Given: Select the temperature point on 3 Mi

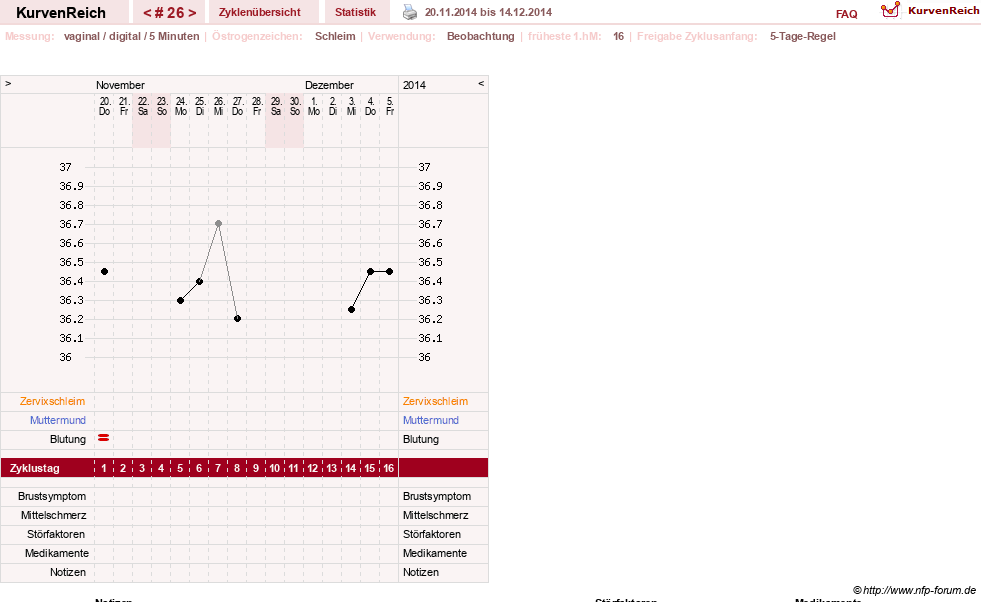Looking at the screenshot, I should click(x=352, y=310).
